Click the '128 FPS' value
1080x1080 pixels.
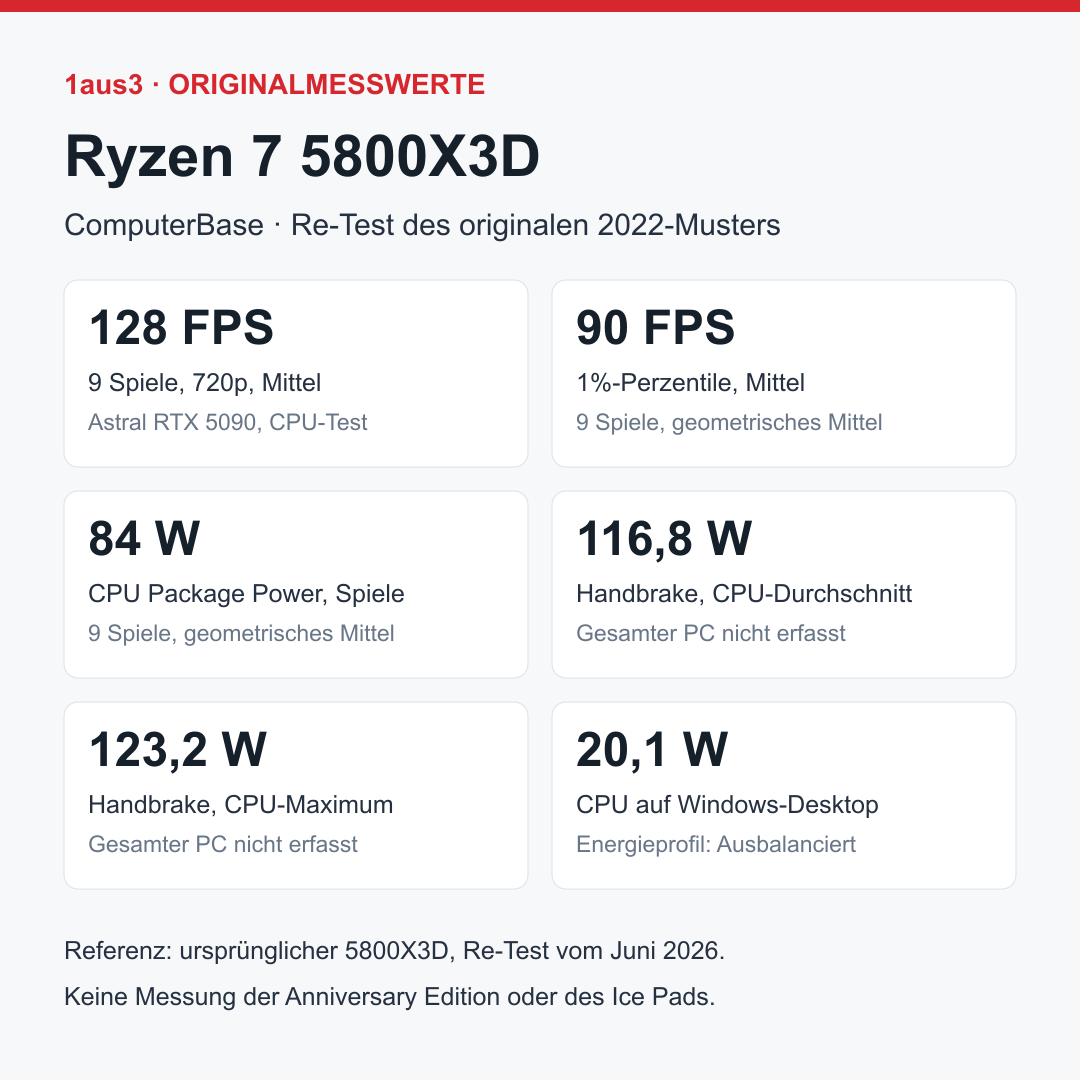coord(181,326)
